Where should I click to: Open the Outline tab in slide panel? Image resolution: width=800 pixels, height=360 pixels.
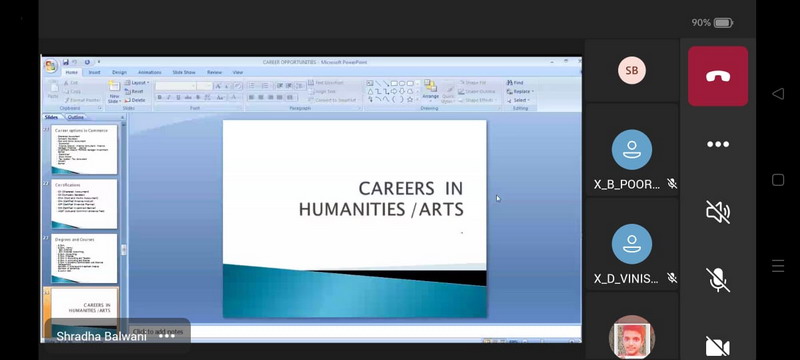click(76, 117)
